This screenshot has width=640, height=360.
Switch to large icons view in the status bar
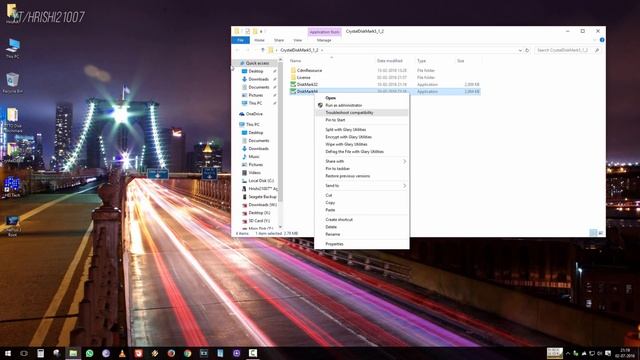coord(600,233)
